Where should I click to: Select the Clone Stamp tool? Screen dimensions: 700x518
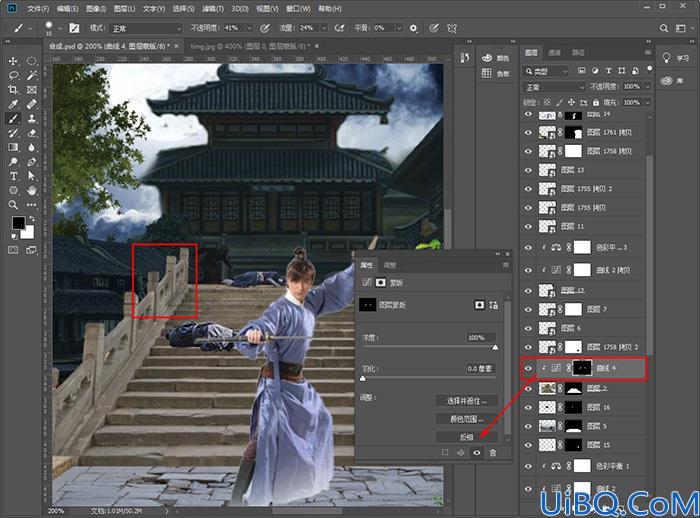click(x=31, y=119)
